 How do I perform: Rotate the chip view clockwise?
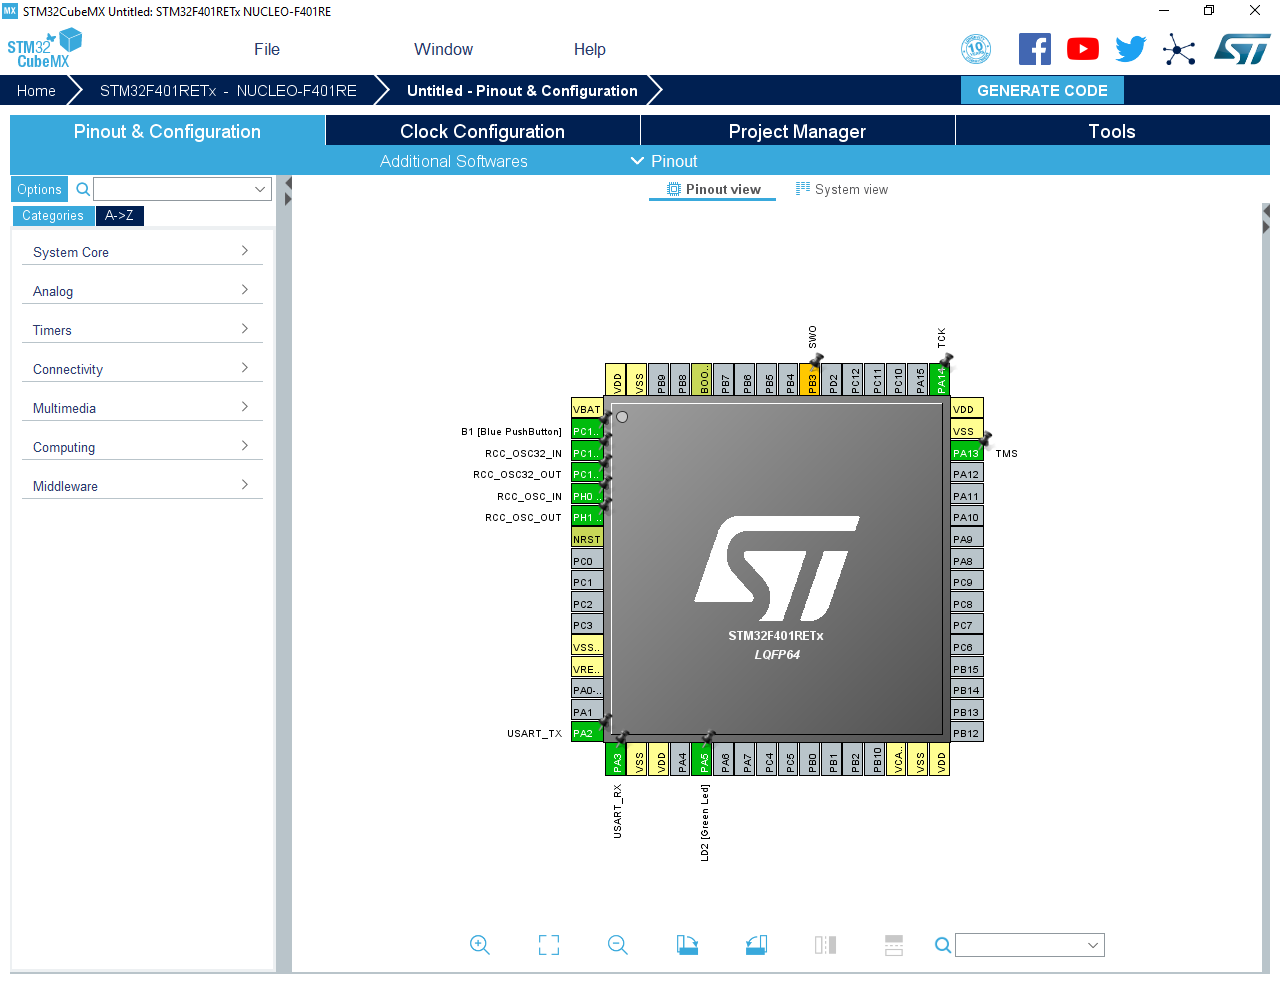(687, 945)
